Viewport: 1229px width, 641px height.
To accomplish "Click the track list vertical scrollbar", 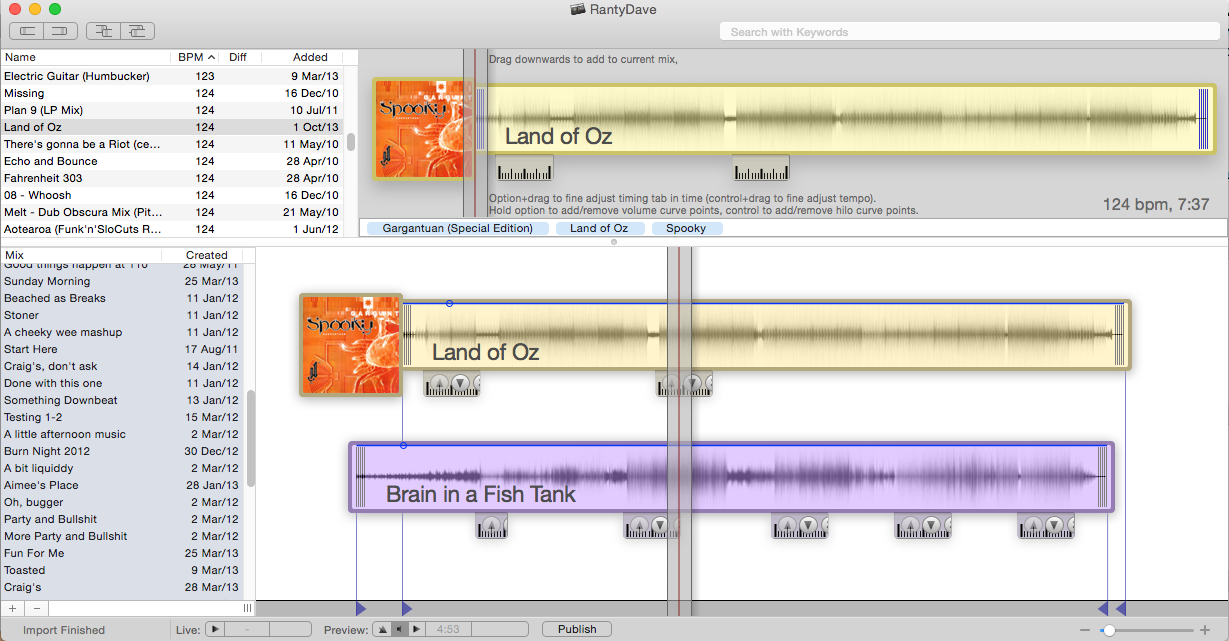I will [x=351, y=142].
